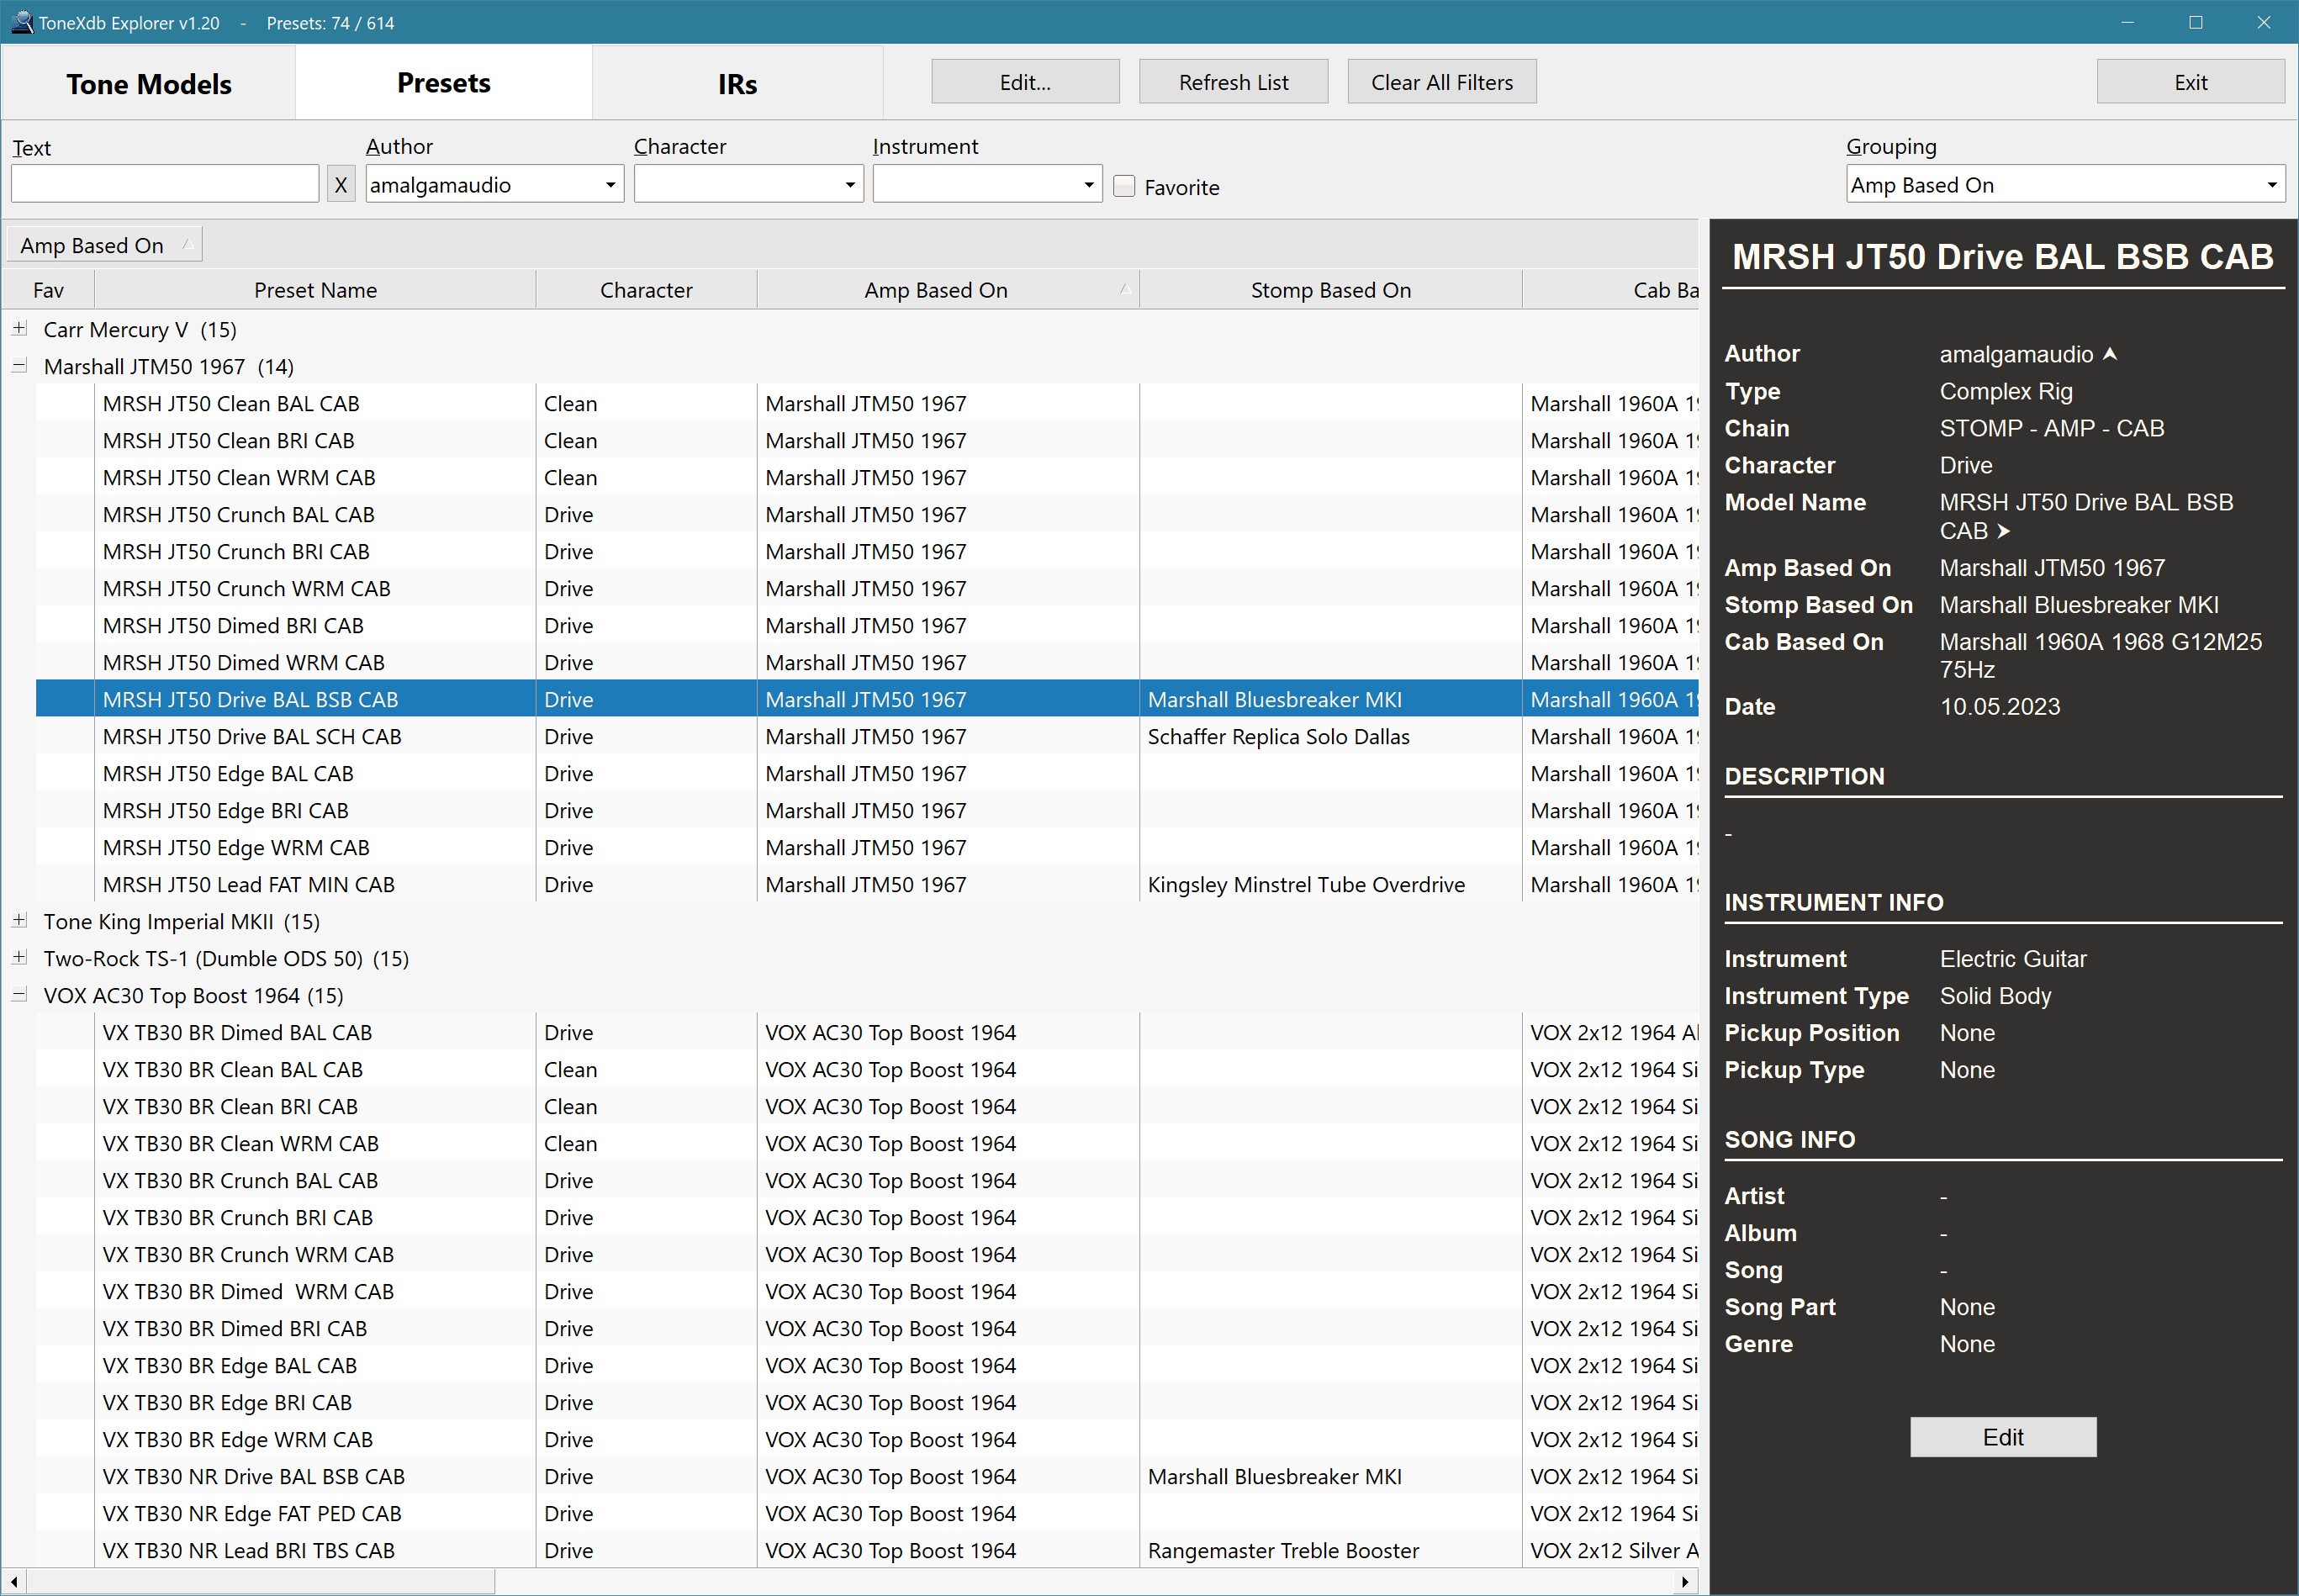Switch to the Presets tab
Viewport: 2299px width, 1596px height.
click(444, 82)
